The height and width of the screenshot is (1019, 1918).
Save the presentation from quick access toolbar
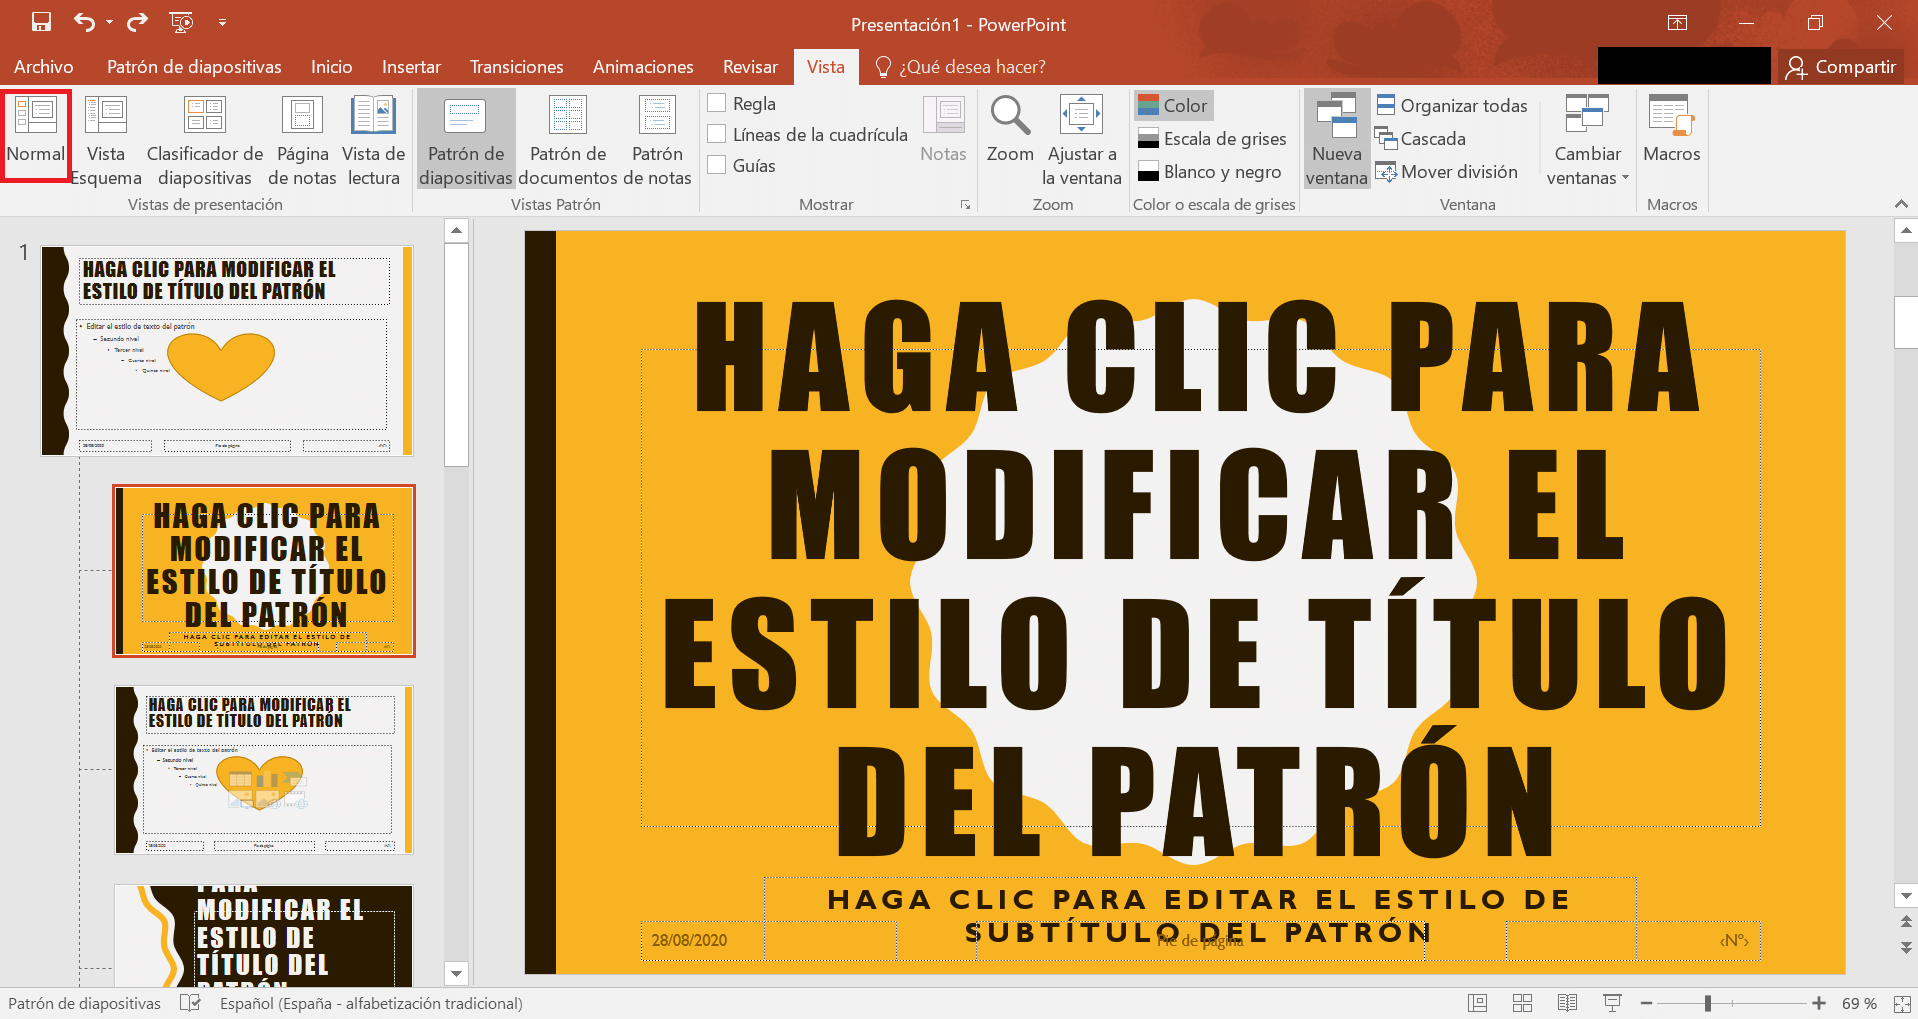pyautogui.click(x=41, y=22)
